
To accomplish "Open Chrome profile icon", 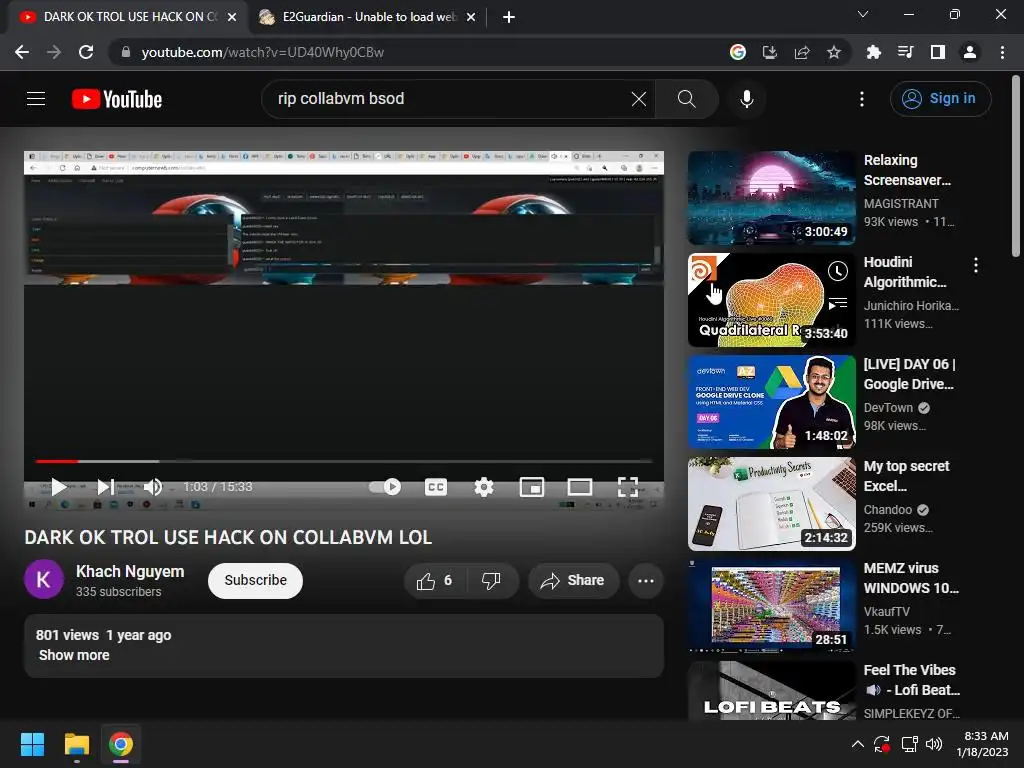I will point(970,52).
